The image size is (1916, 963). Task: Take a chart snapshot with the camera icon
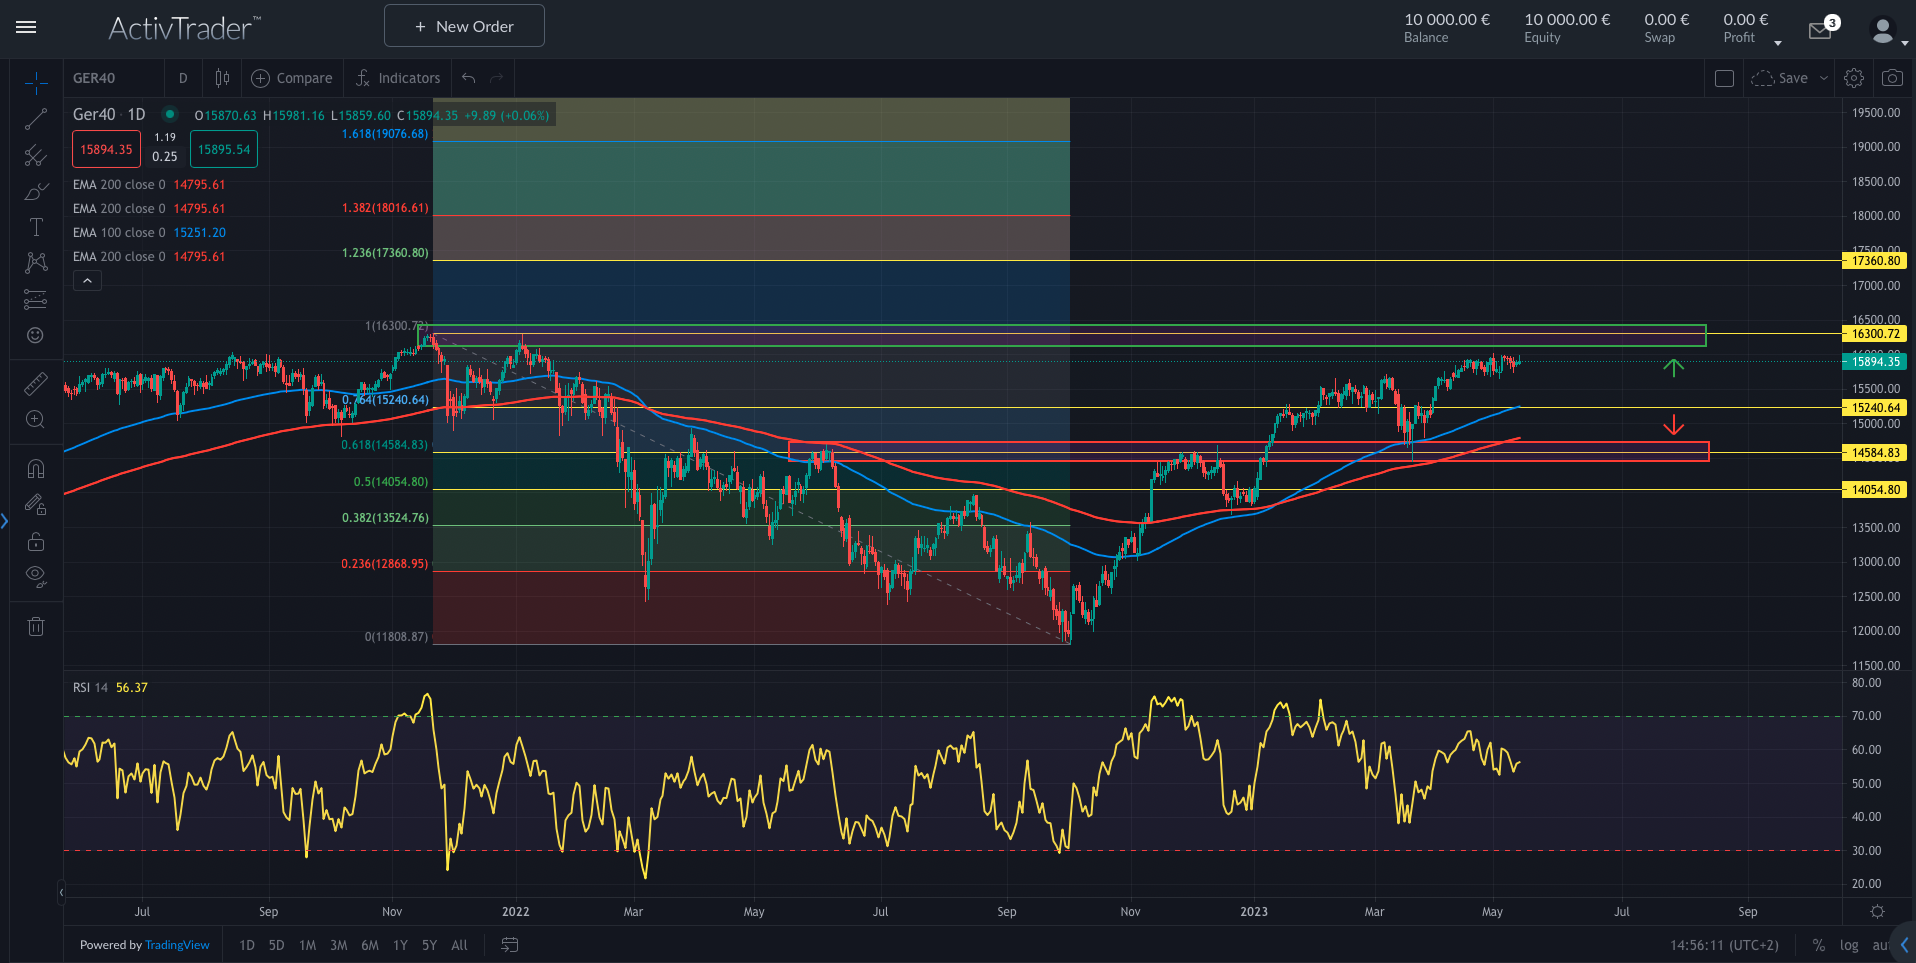click(1892, 78)
